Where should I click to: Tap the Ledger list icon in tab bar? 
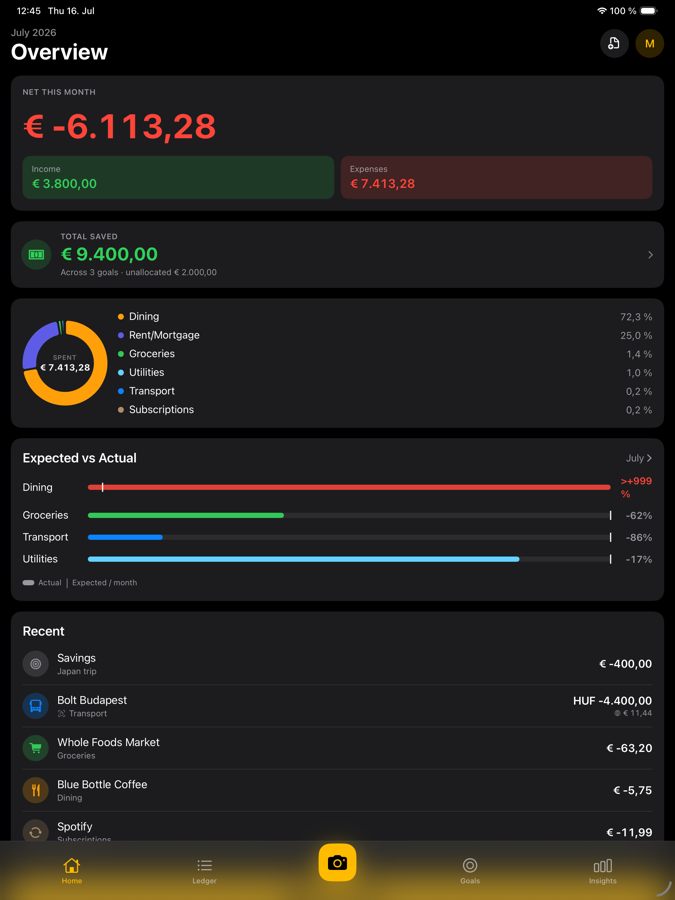click(x=204, y=865)
